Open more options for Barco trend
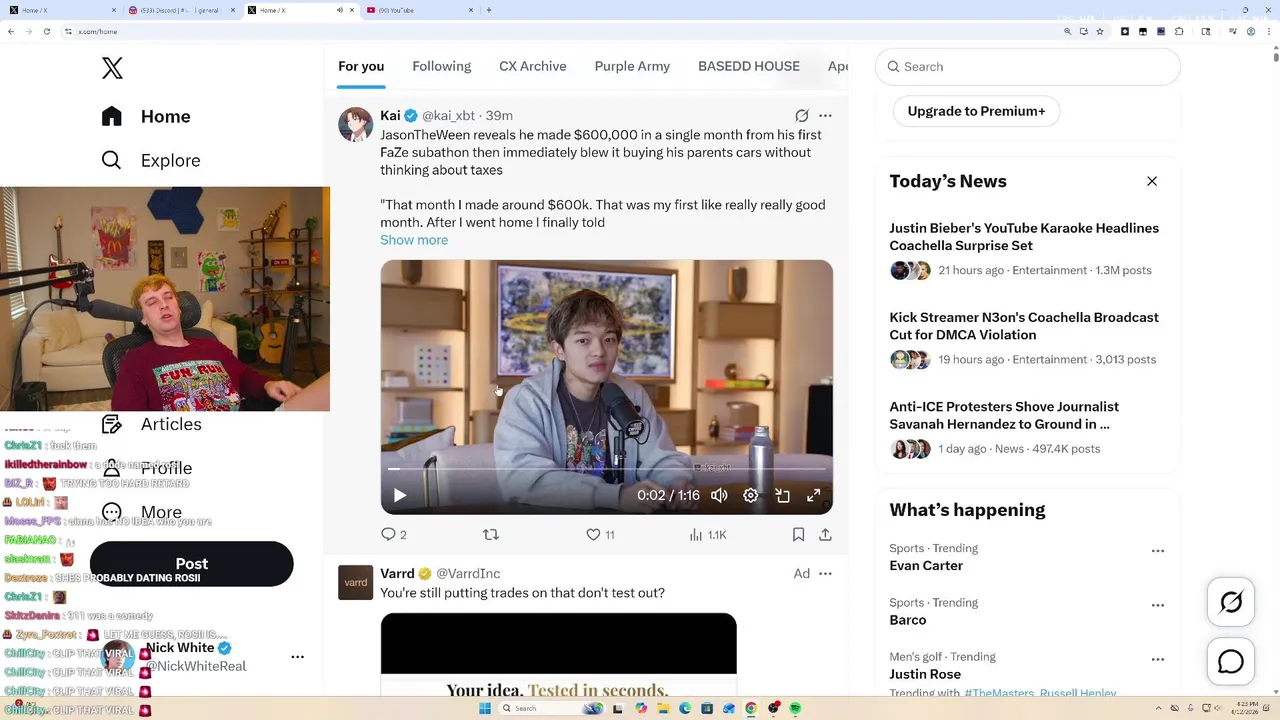Image resolution: width=1280 pixels, height=720 pixels. (x=1158, y=605)
